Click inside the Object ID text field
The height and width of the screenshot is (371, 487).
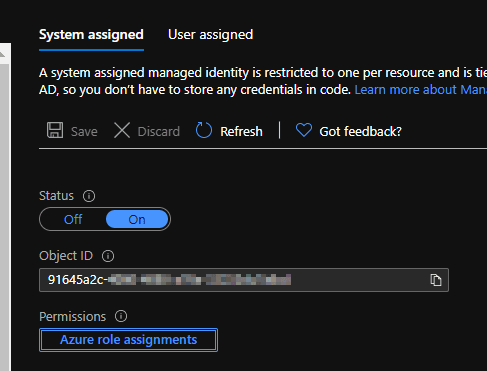click(244, 280)
